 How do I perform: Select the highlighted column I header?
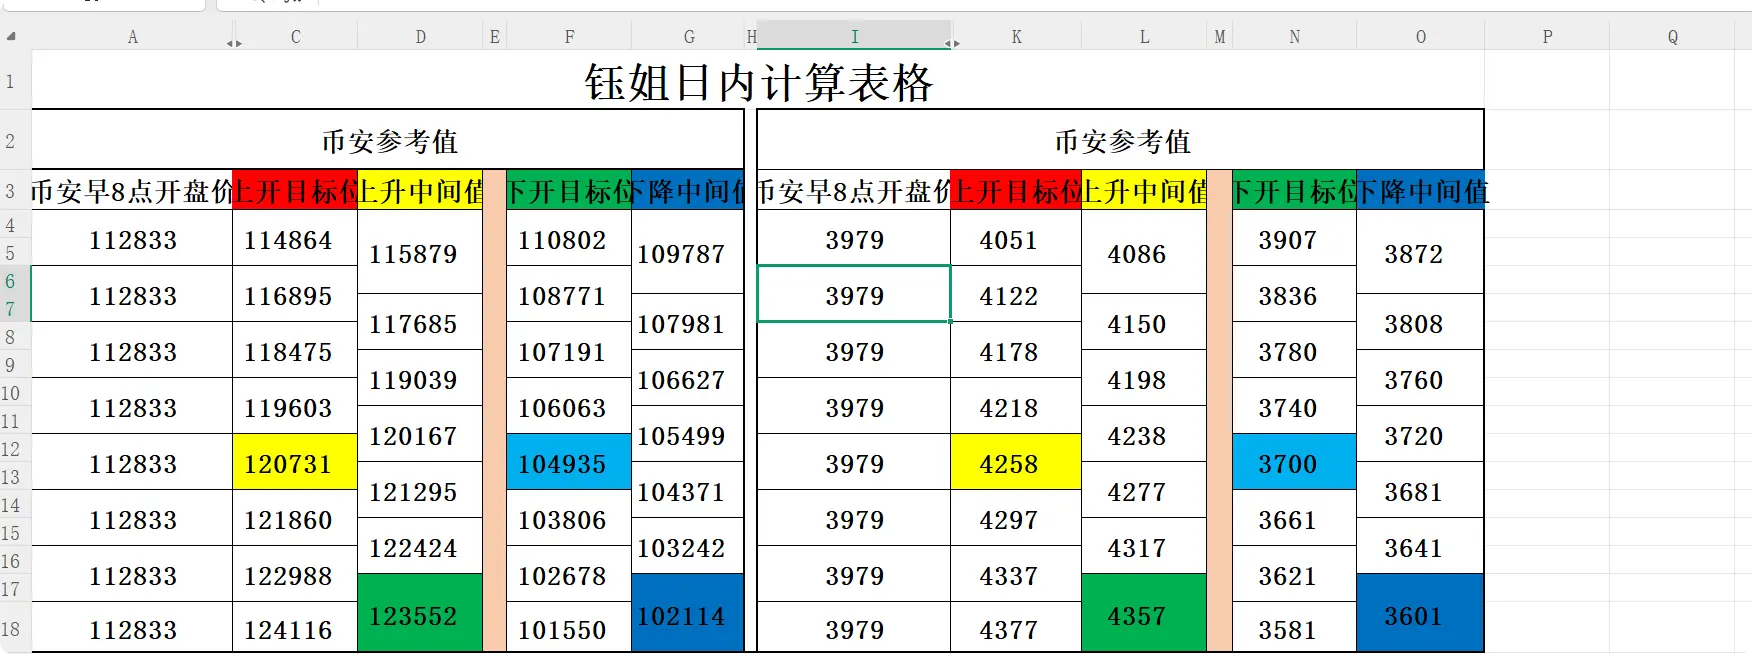click(x=854, y=36)
